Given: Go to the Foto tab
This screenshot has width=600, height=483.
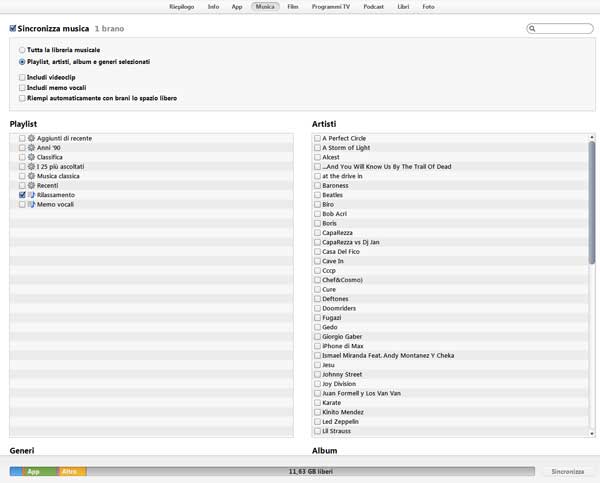Looking at the screenshot, I should [x=429, y=7].
